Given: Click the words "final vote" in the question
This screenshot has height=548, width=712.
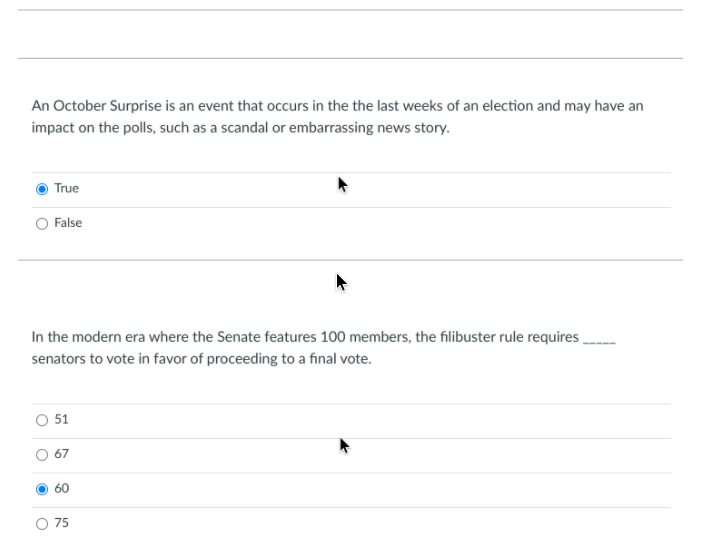Looking at the screenshot, I should pos(338,359).
